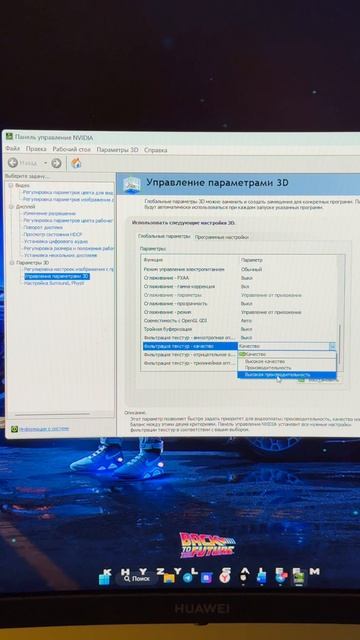Open Yandex Browser from the taskbar
The image size is (360, 640).
224,578
